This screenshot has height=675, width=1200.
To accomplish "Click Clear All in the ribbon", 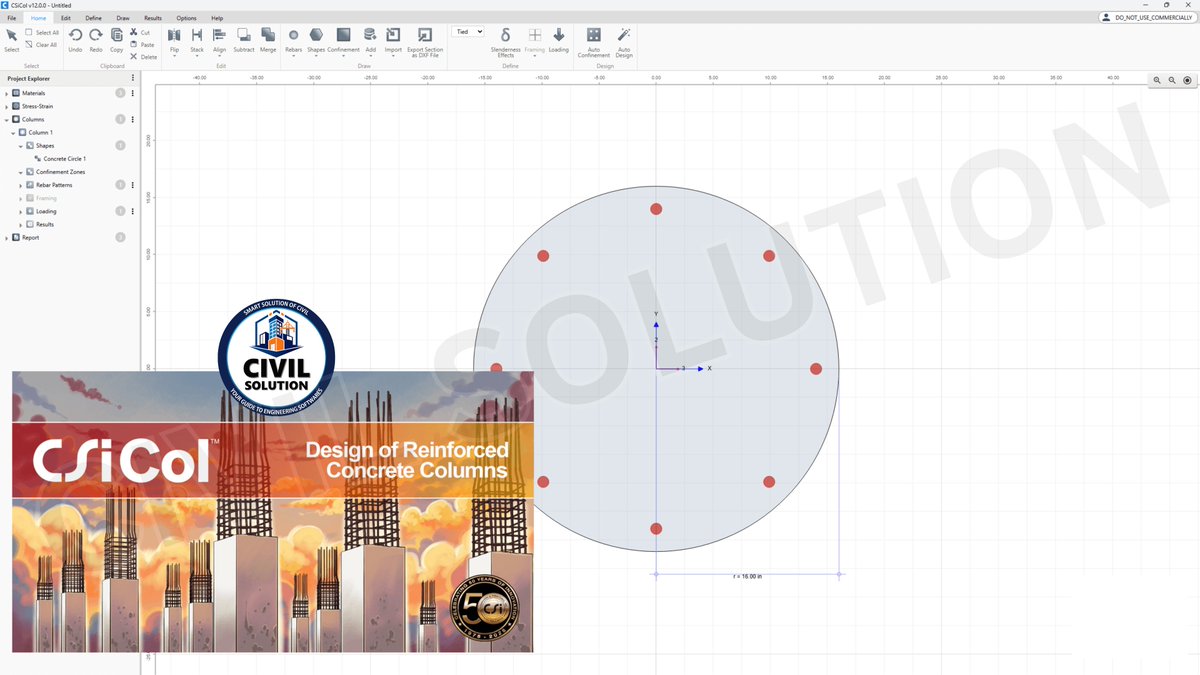I will click(x=41, y=45).
